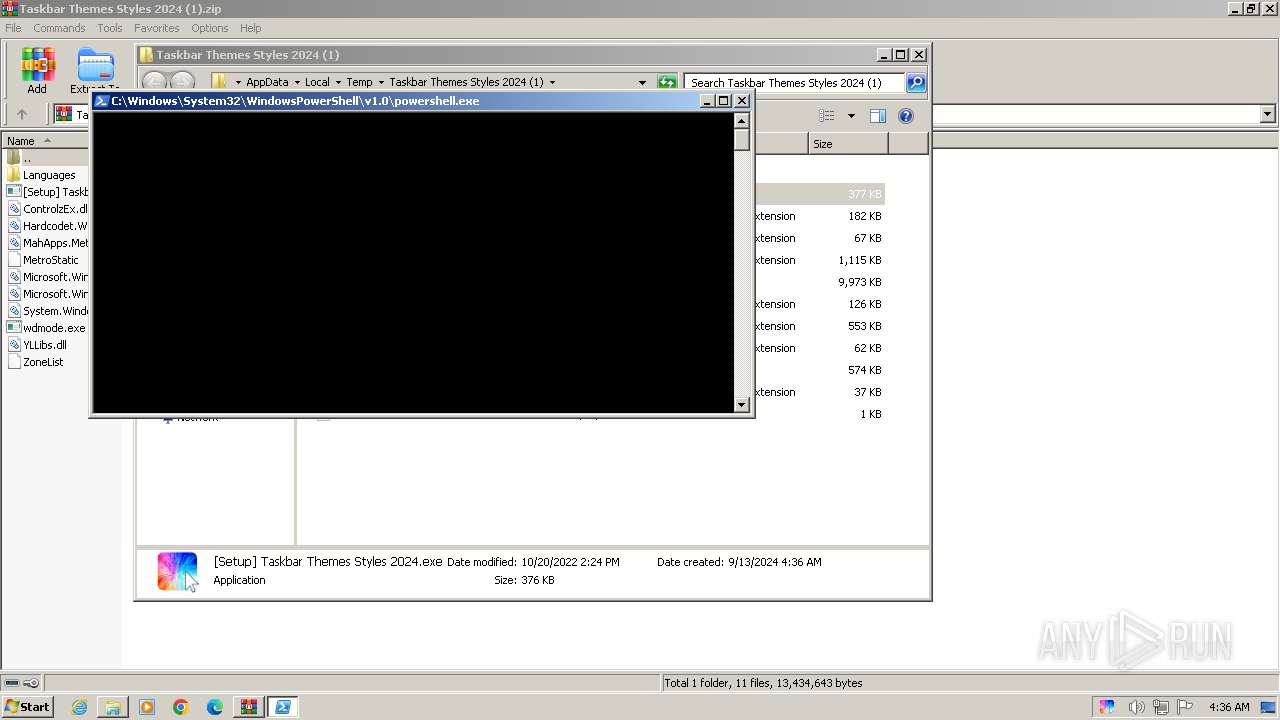Click the Temp breadcrumb segment
1280x720 pixels.
coord(359,83)
